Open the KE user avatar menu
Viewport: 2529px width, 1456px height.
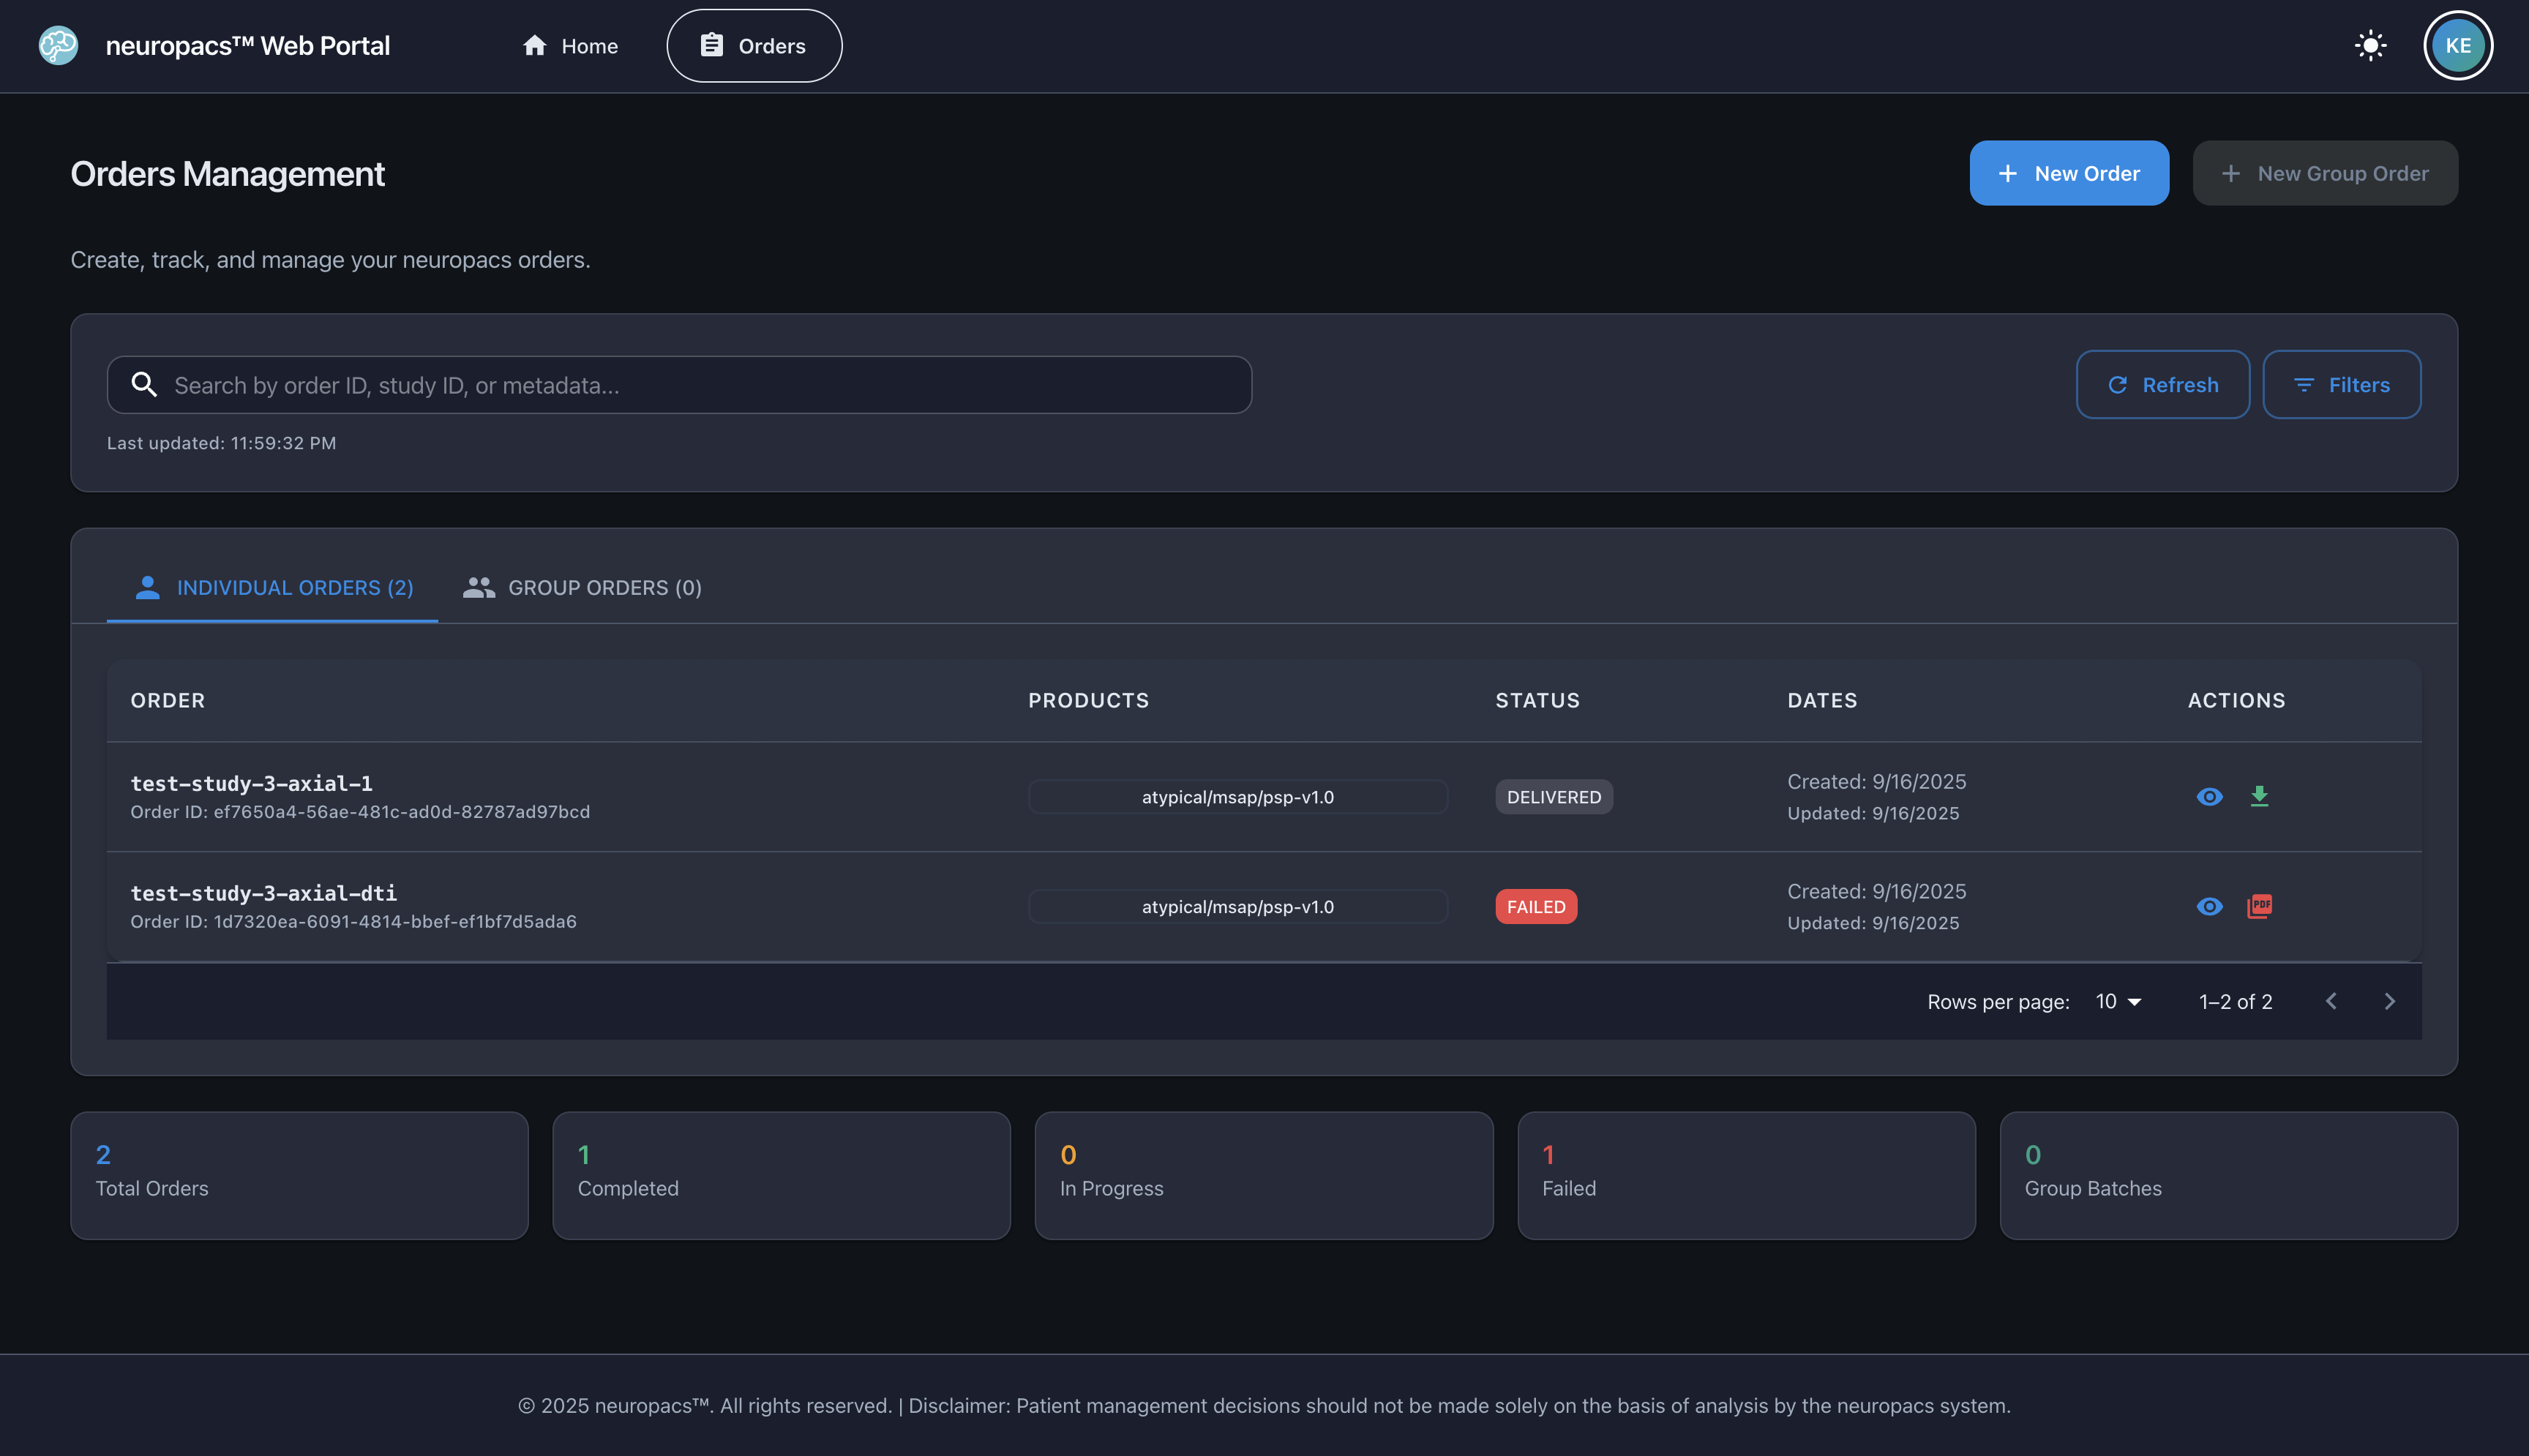coord(2457,45)
